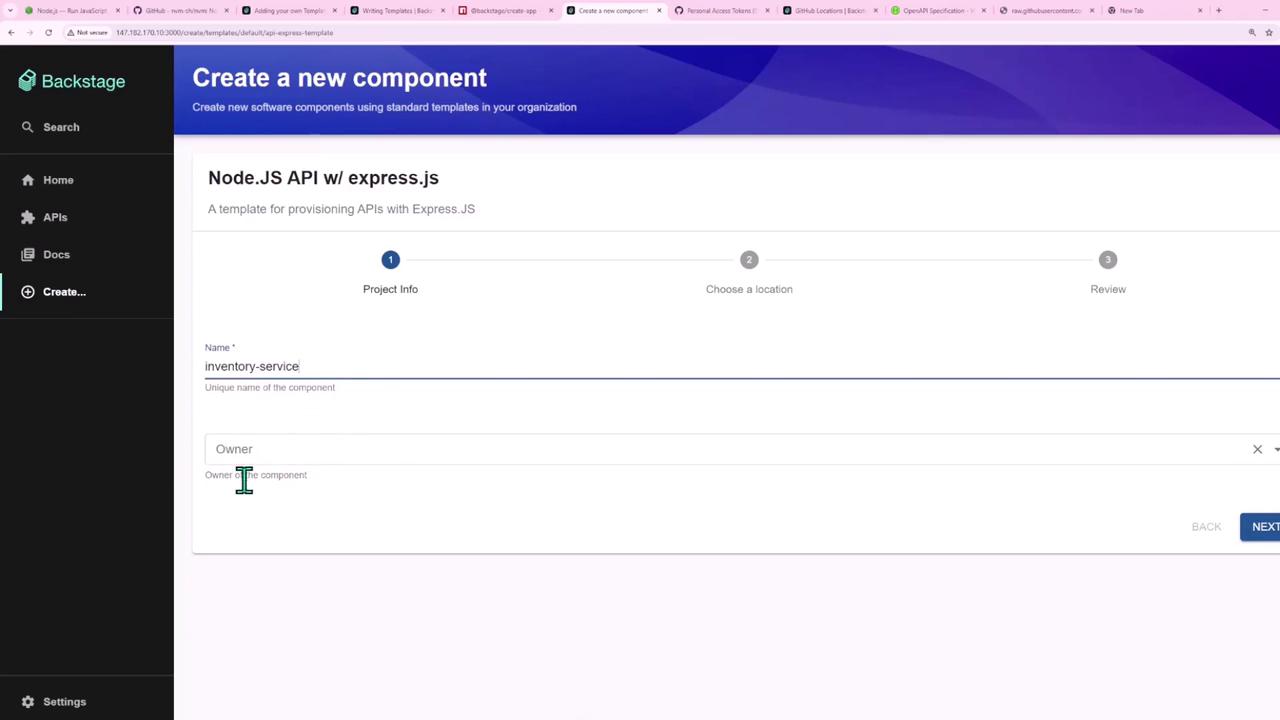Image resolution: width=1280 pixels, height=720 pixels.
Task: Switch to OpenAPI Specification tab
Action: tap(936, 10)
